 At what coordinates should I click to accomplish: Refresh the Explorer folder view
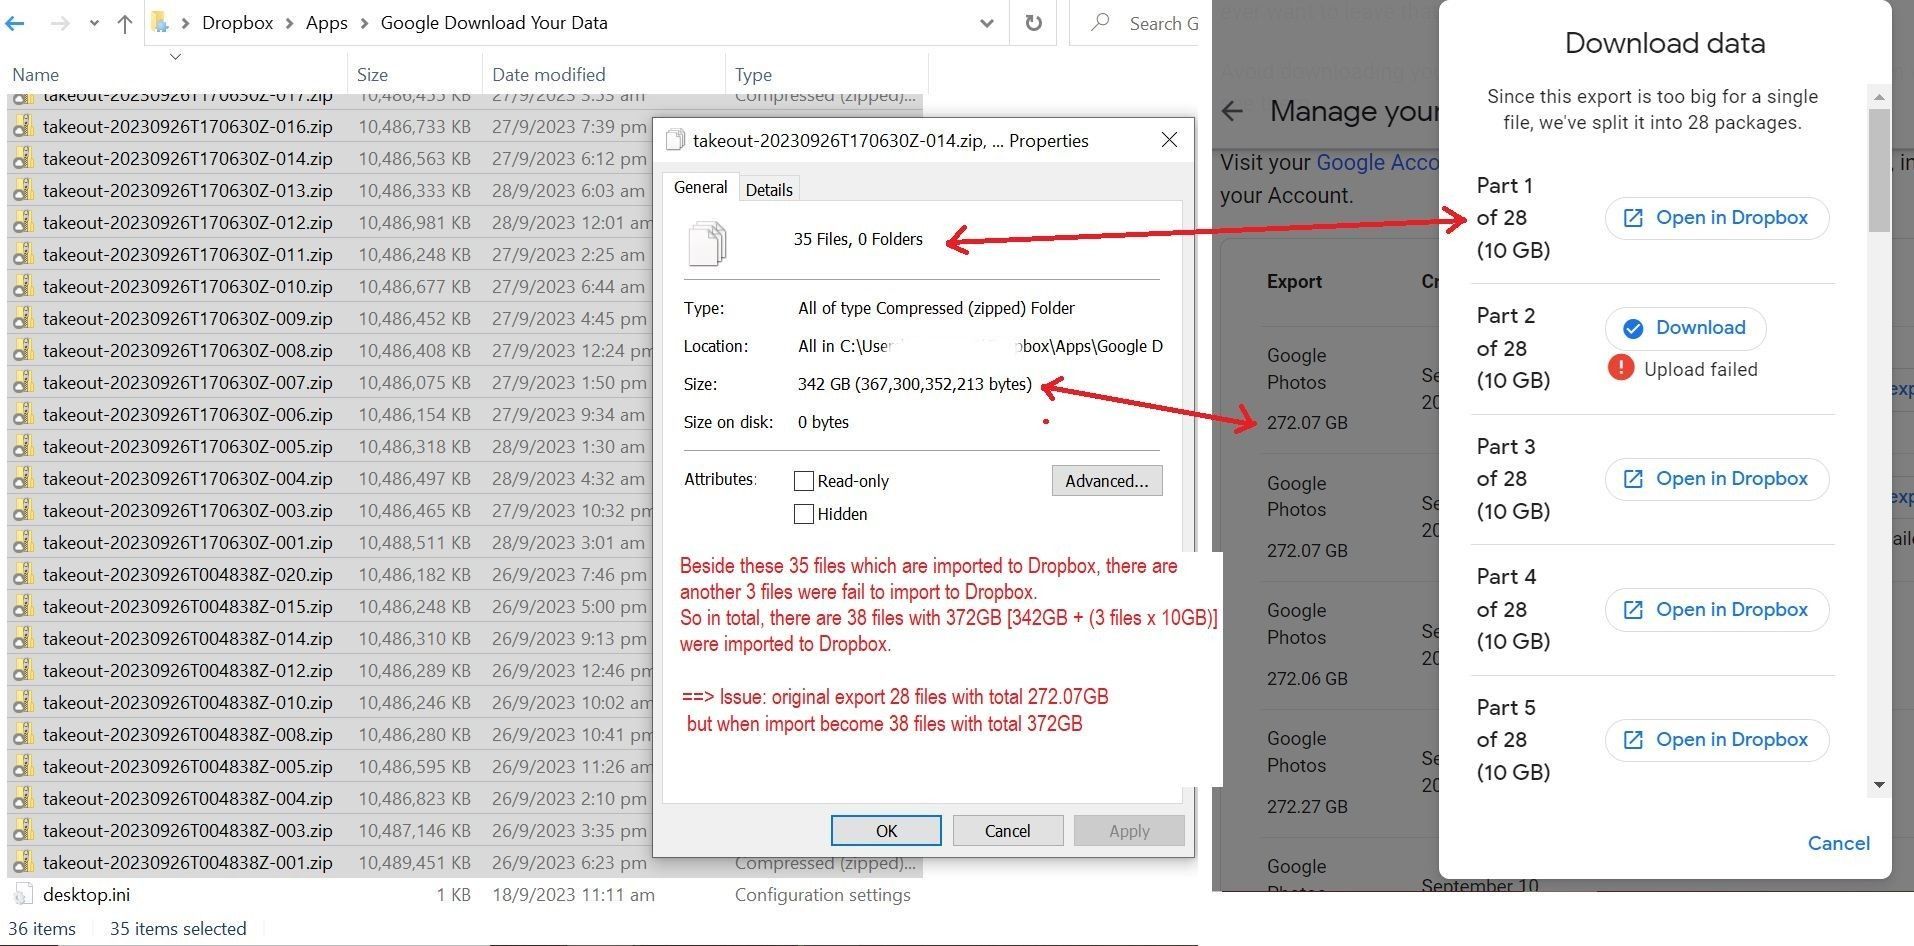coord(1034,23)
